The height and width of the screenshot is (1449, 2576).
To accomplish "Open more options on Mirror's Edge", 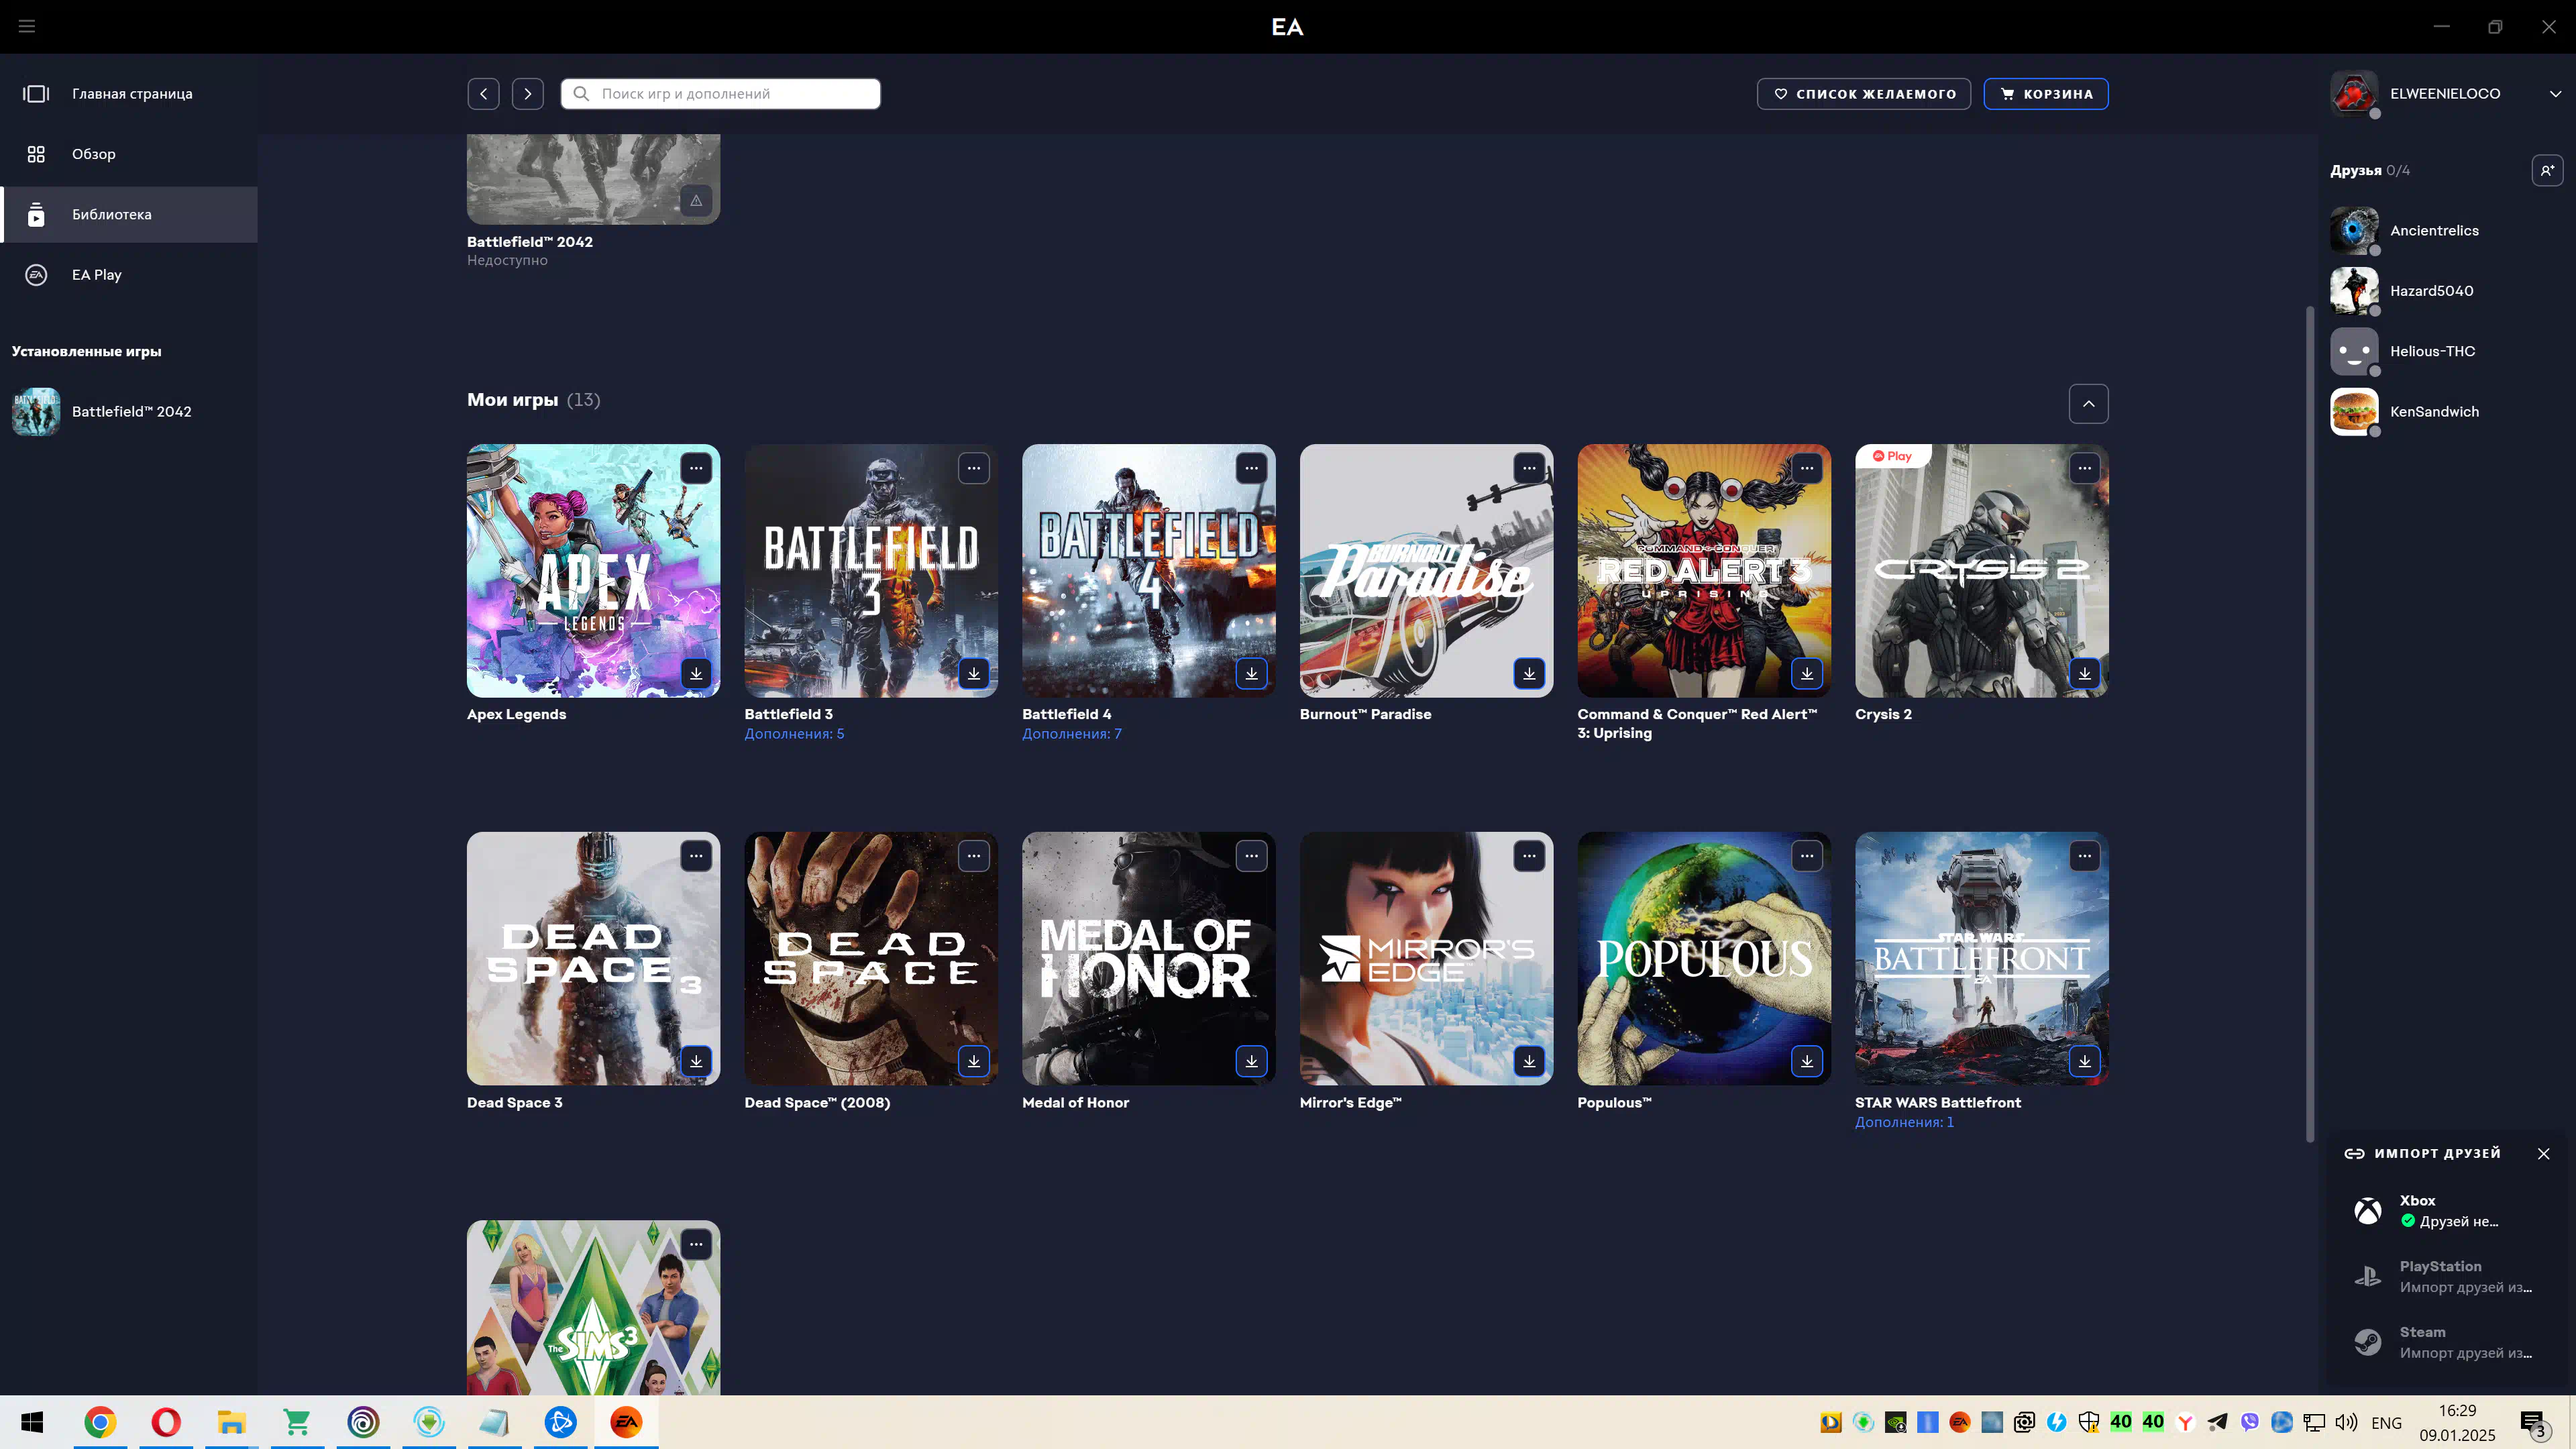I will (1529, 856).
